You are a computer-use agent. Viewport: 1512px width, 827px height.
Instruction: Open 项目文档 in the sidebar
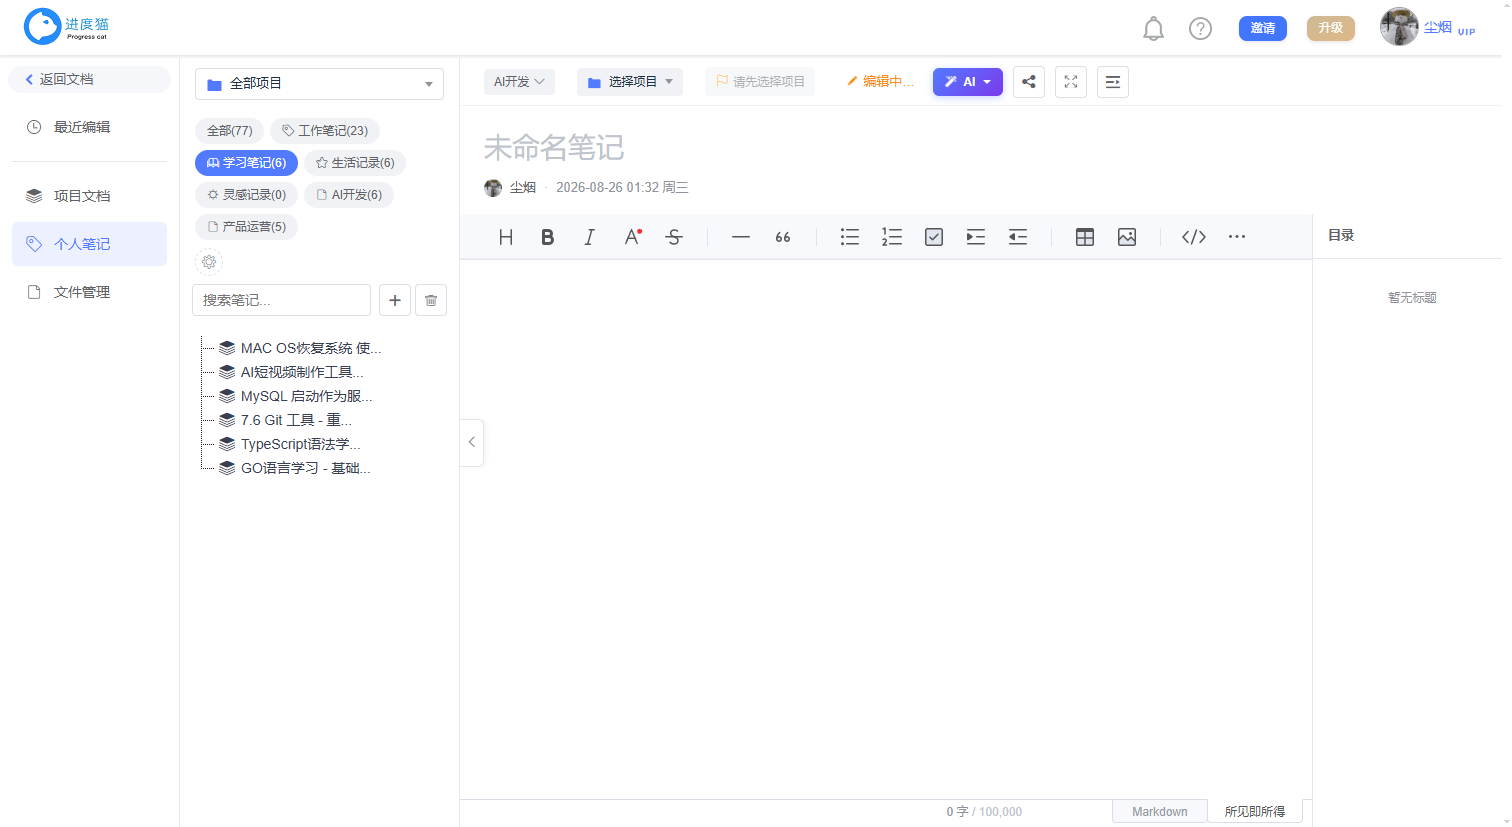pos(89,196)
